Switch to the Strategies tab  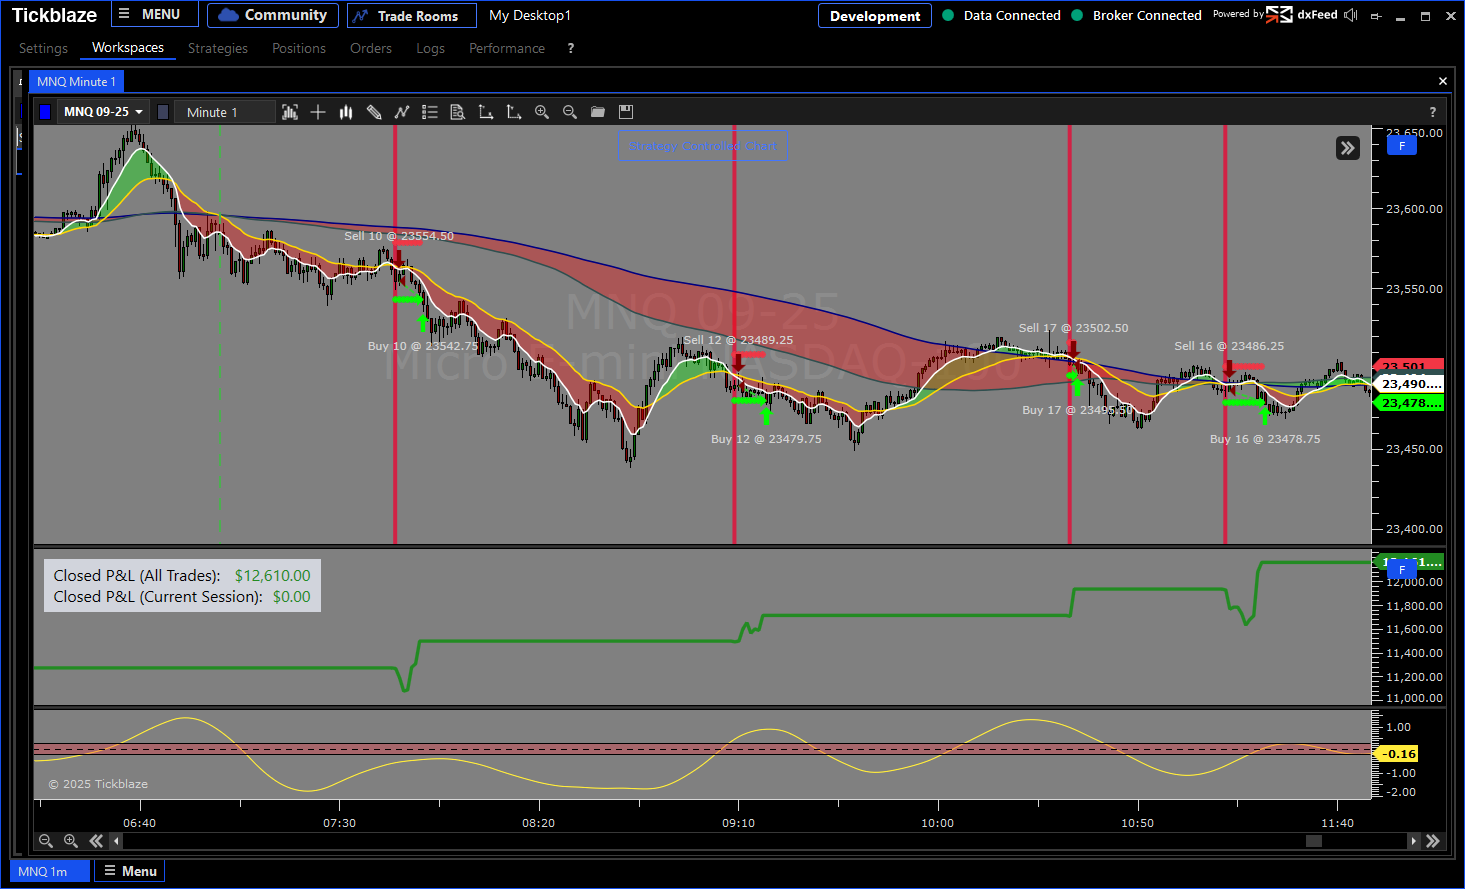tap(218, 48)
